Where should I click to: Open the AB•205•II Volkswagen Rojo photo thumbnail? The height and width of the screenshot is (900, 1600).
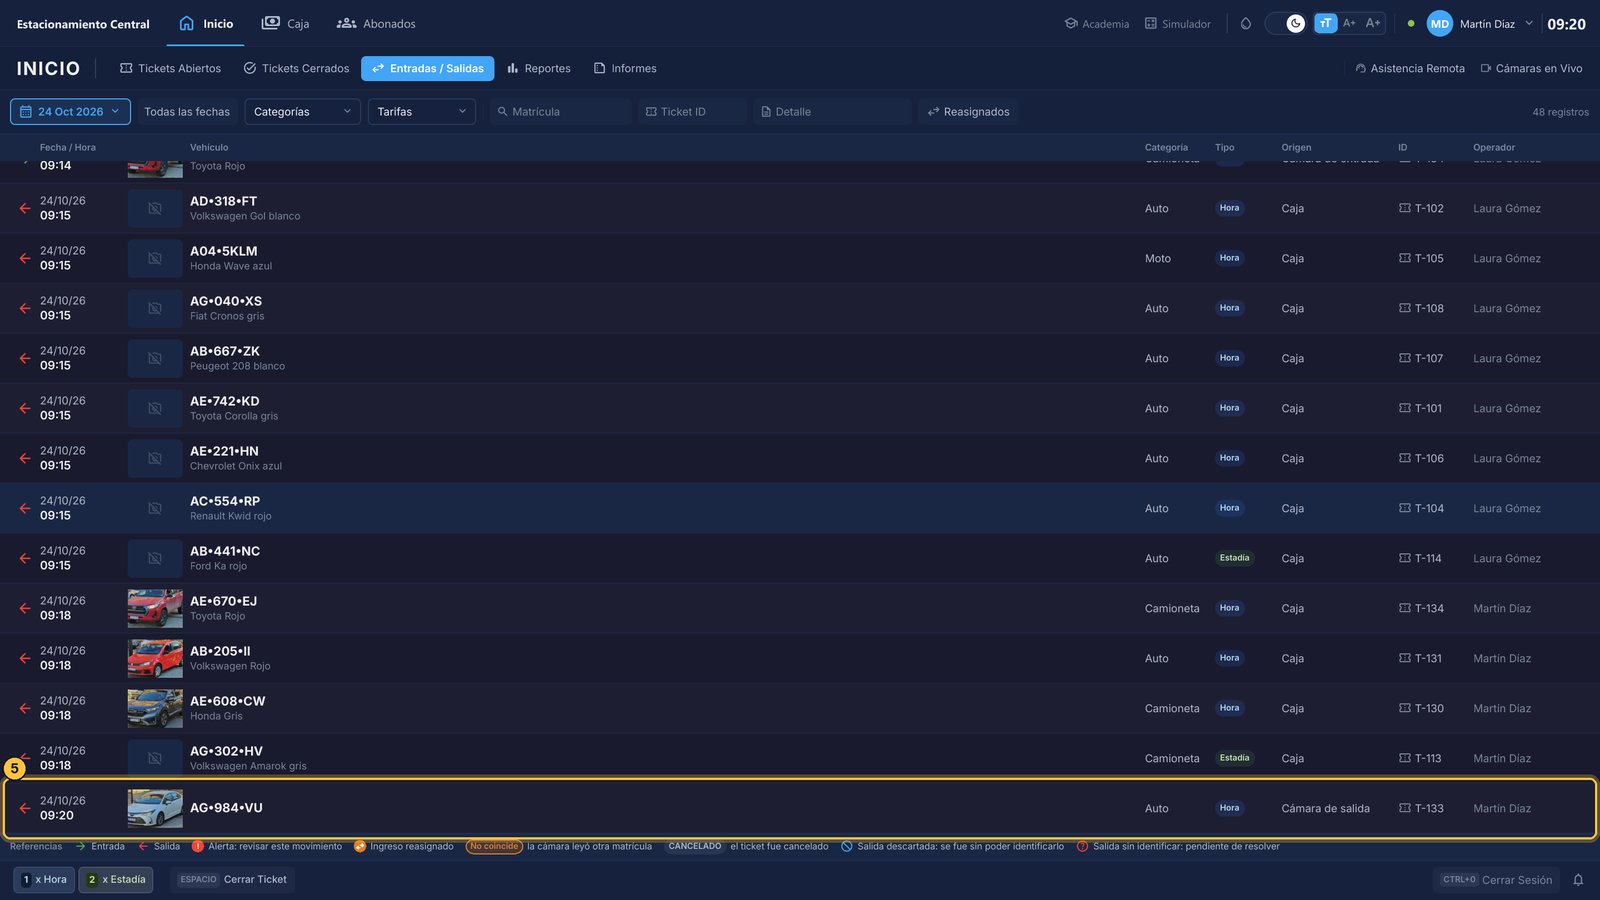[155, 658]
